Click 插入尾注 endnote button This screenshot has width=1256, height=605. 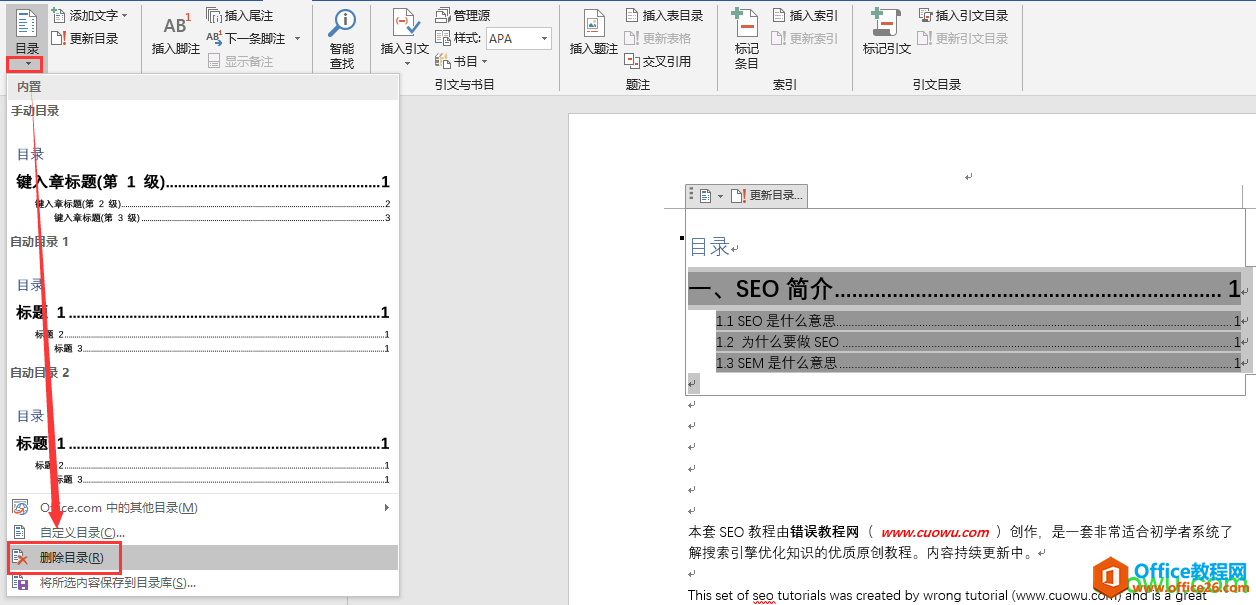(240, 15)
